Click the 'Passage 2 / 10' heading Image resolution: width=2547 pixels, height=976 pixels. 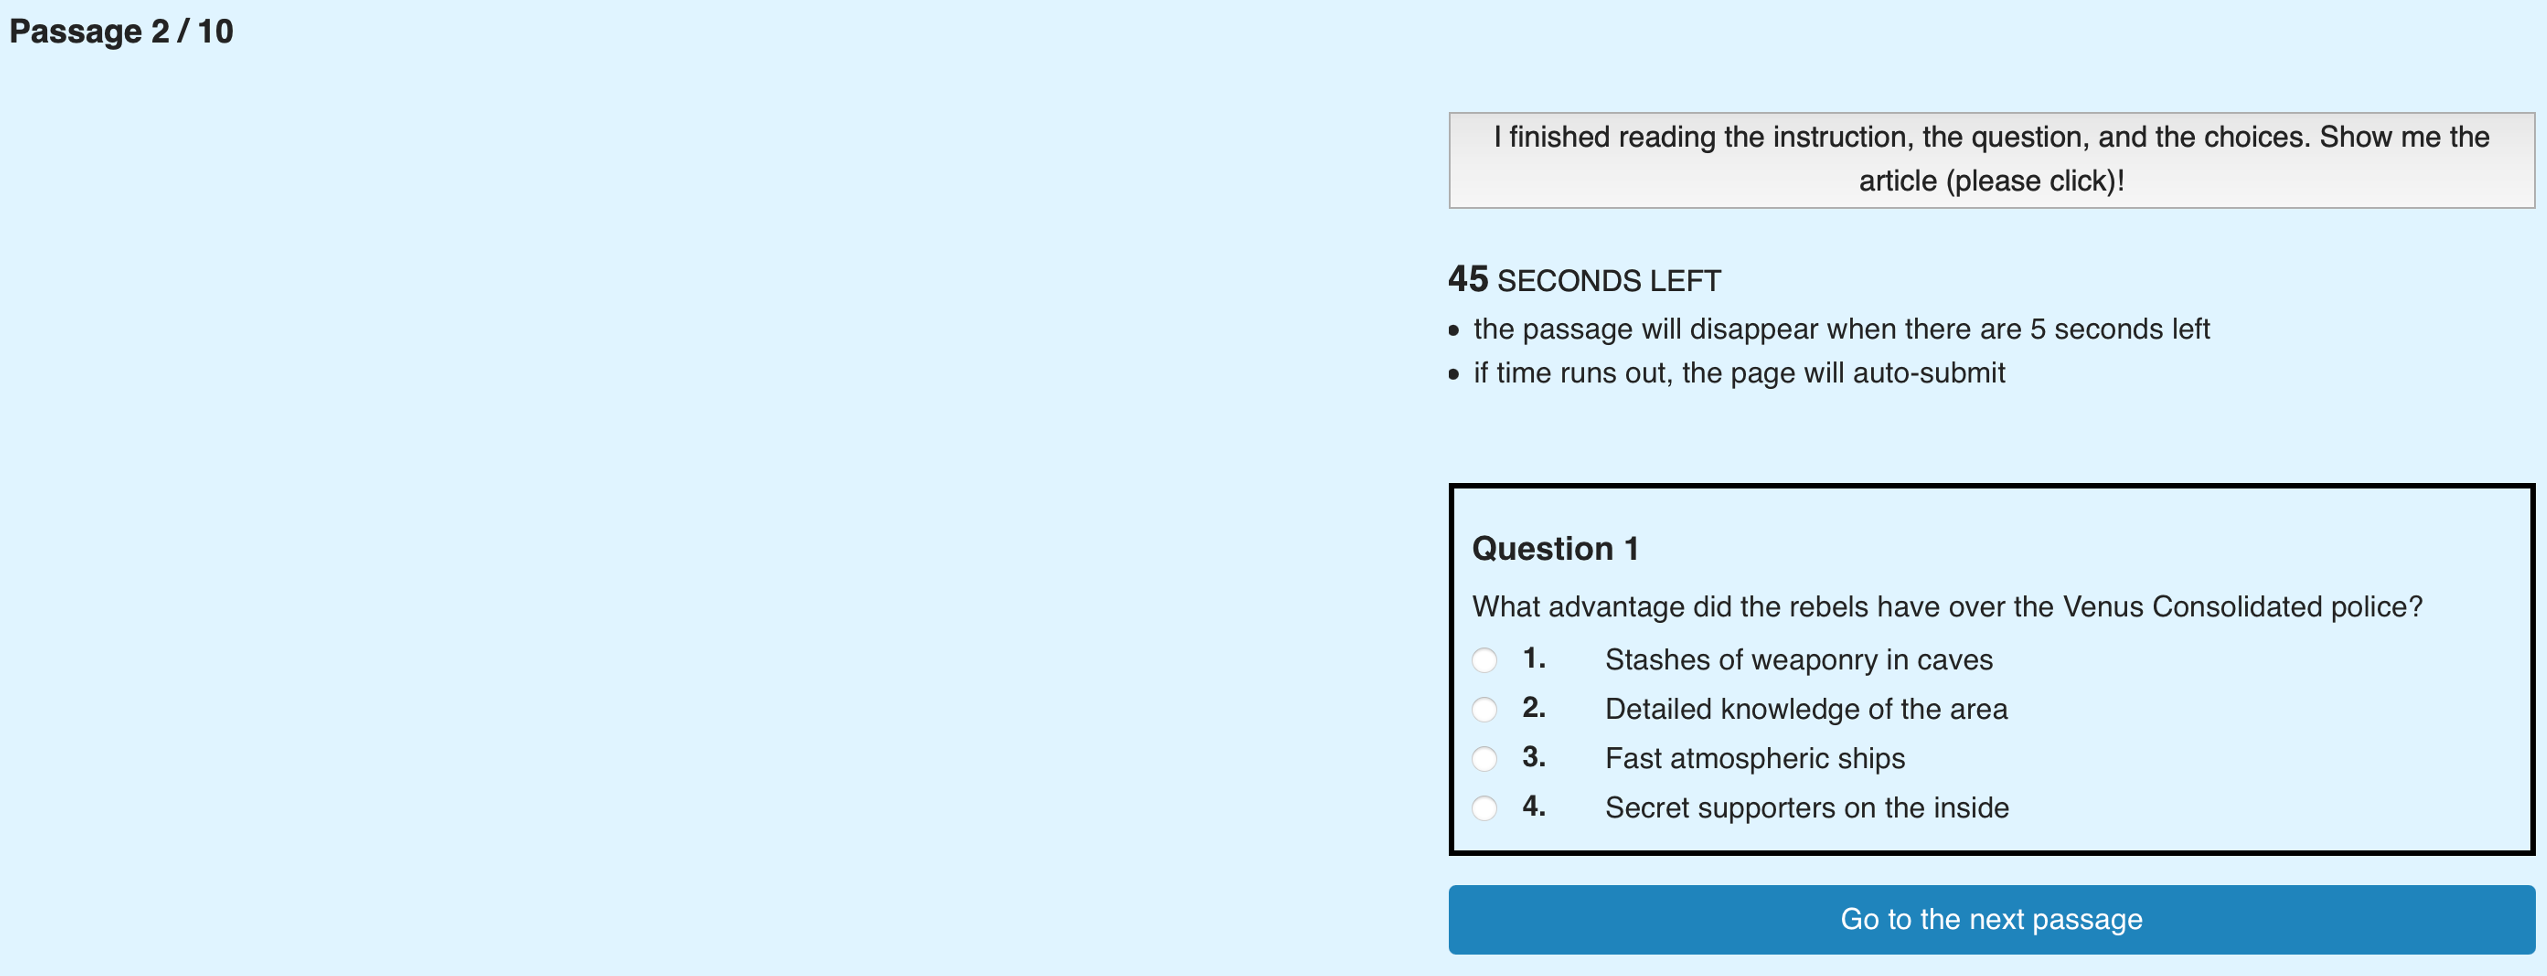[x=121, y=31]
